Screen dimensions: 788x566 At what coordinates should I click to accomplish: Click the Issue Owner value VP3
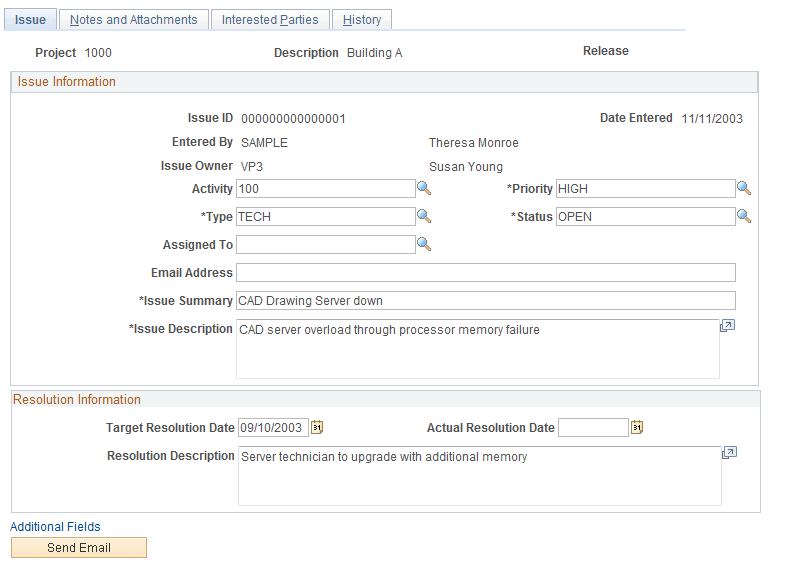[x=252, y=167]
